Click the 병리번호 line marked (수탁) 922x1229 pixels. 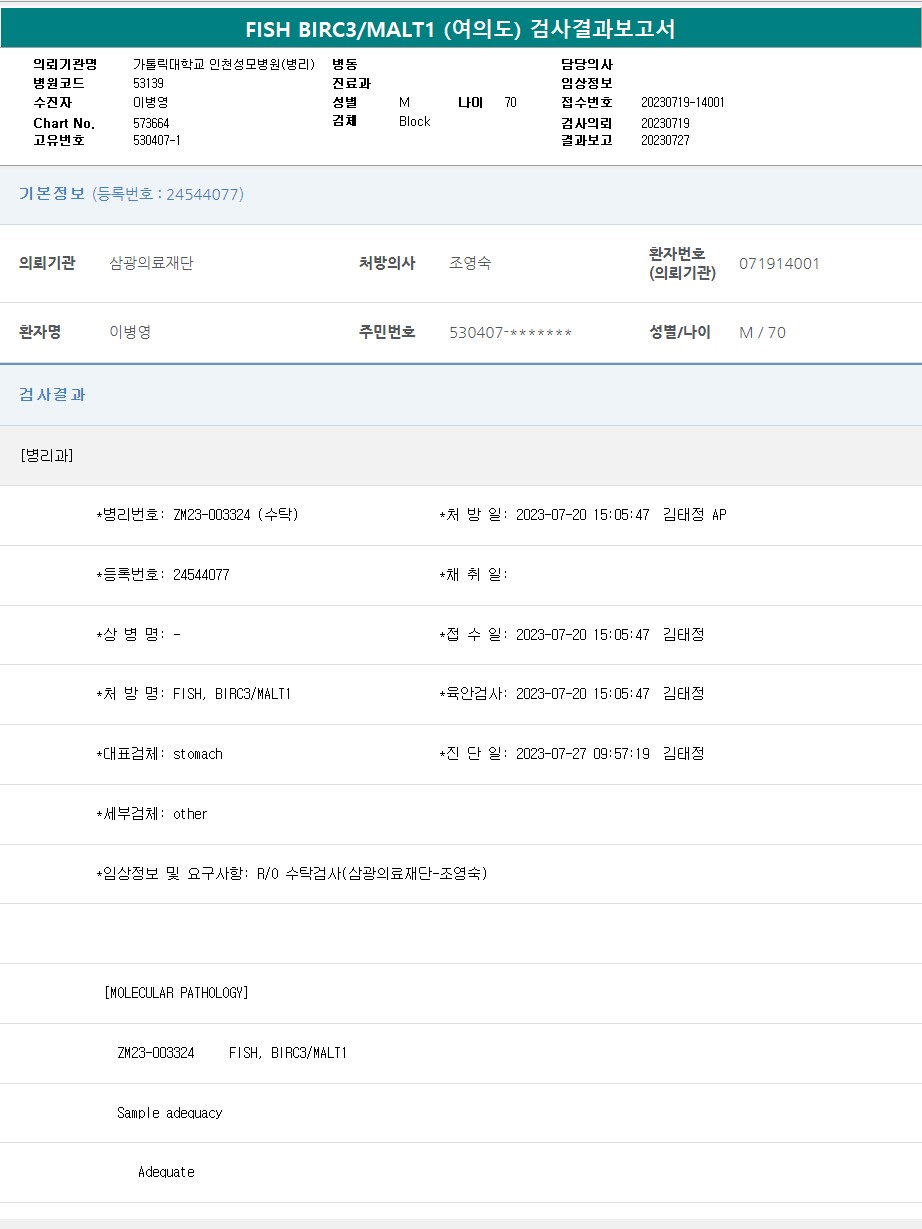click(x=197, y=515)
